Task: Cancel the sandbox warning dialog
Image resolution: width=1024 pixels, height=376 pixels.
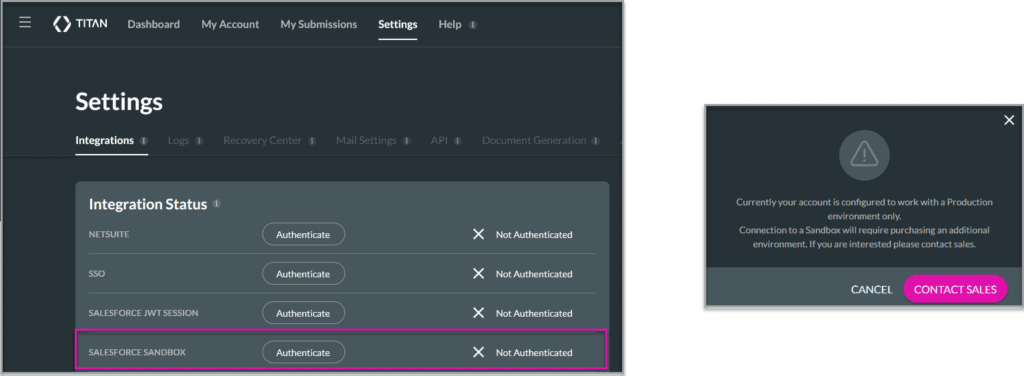Action: coord(871,289)
